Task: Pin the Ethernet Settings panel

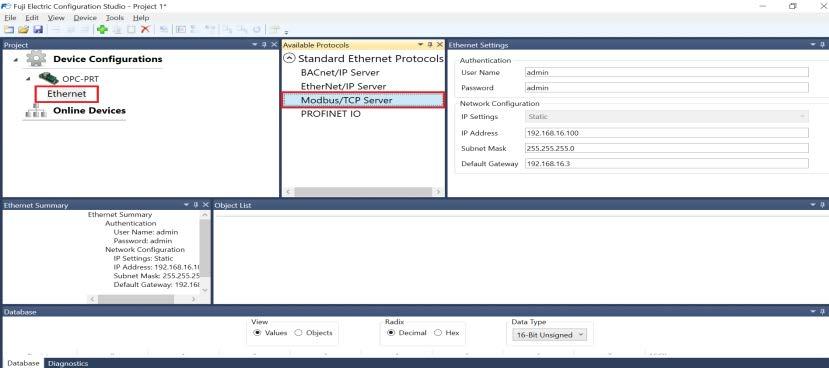Action: pyautogui.click(x=823, y=45)
